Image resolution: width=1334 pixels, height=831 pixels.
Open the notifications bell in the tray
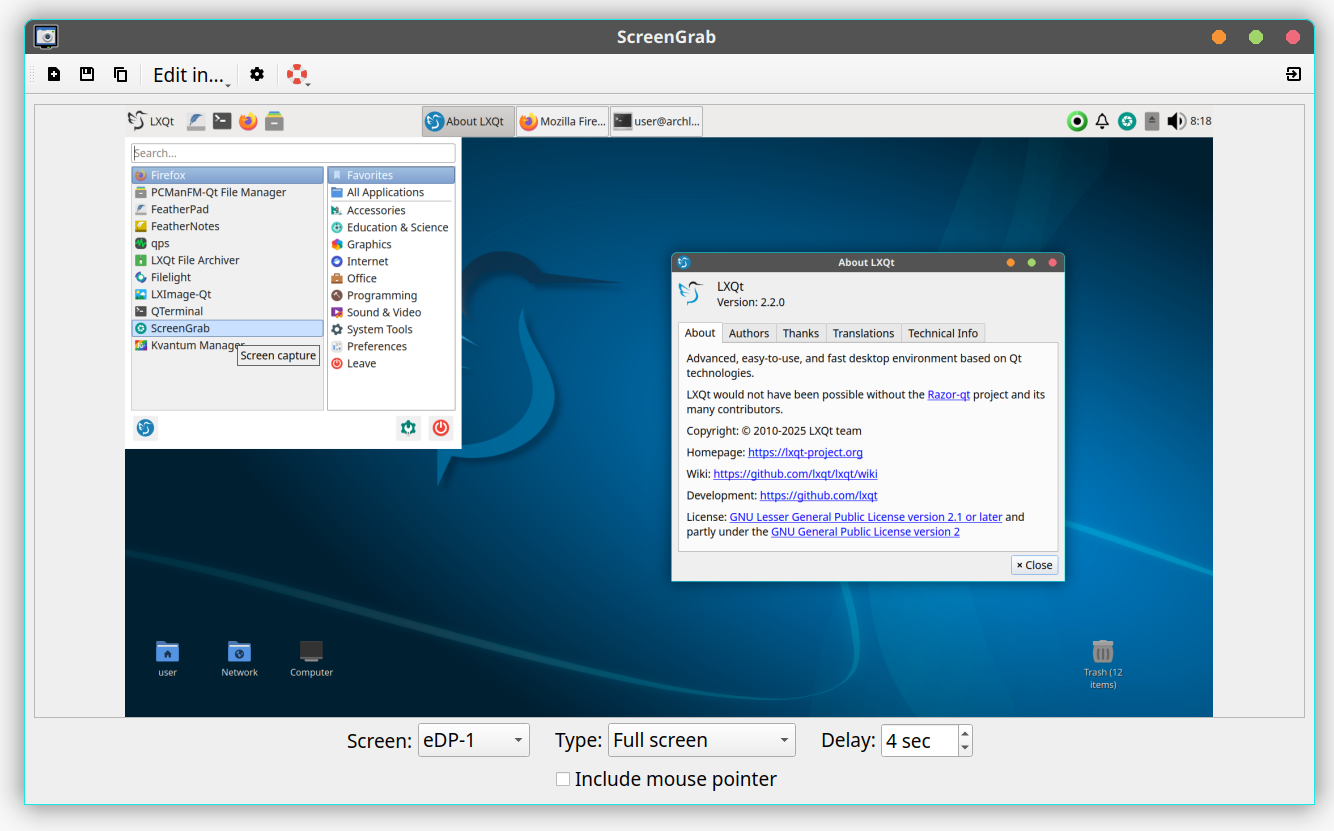(x=1102, y=121)
